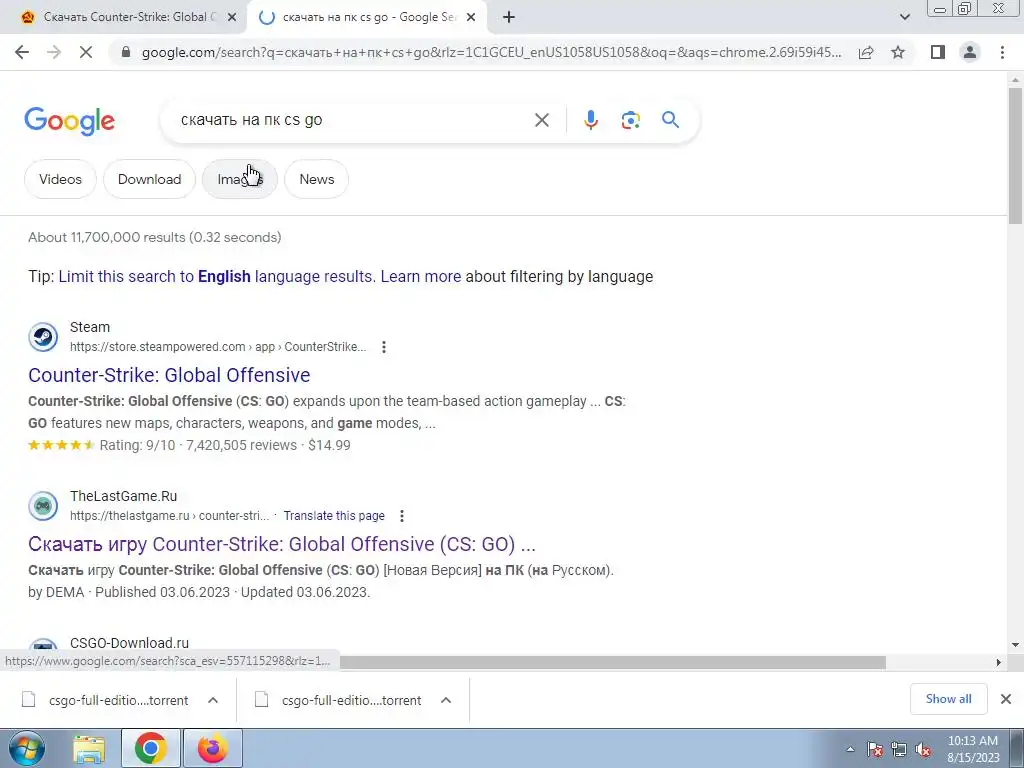The image size is (1024, 768).
Task: Click the vertical scrollbar thumb
Action: [1015, 155]
